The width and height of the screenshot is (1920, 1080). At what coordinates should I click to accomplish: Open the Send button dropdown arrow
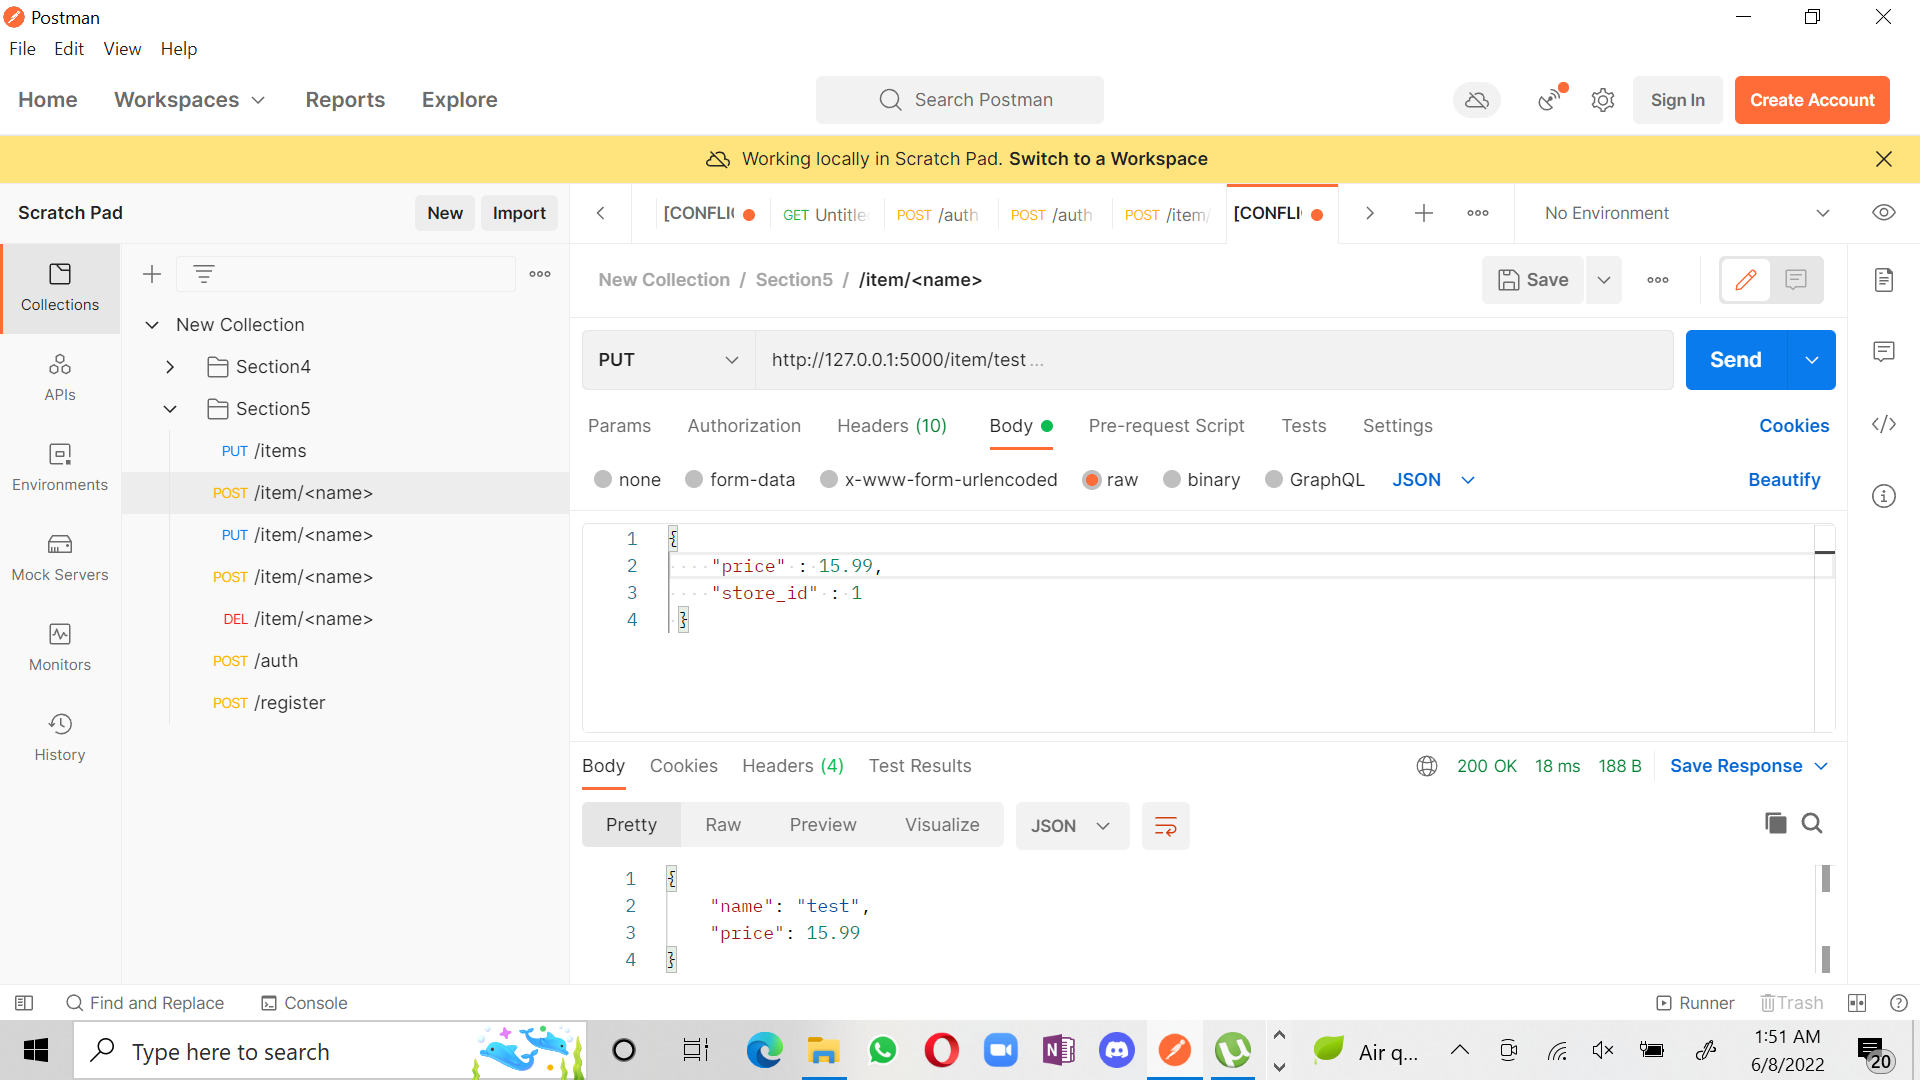pyautogui.click(x=1812, y=360)
